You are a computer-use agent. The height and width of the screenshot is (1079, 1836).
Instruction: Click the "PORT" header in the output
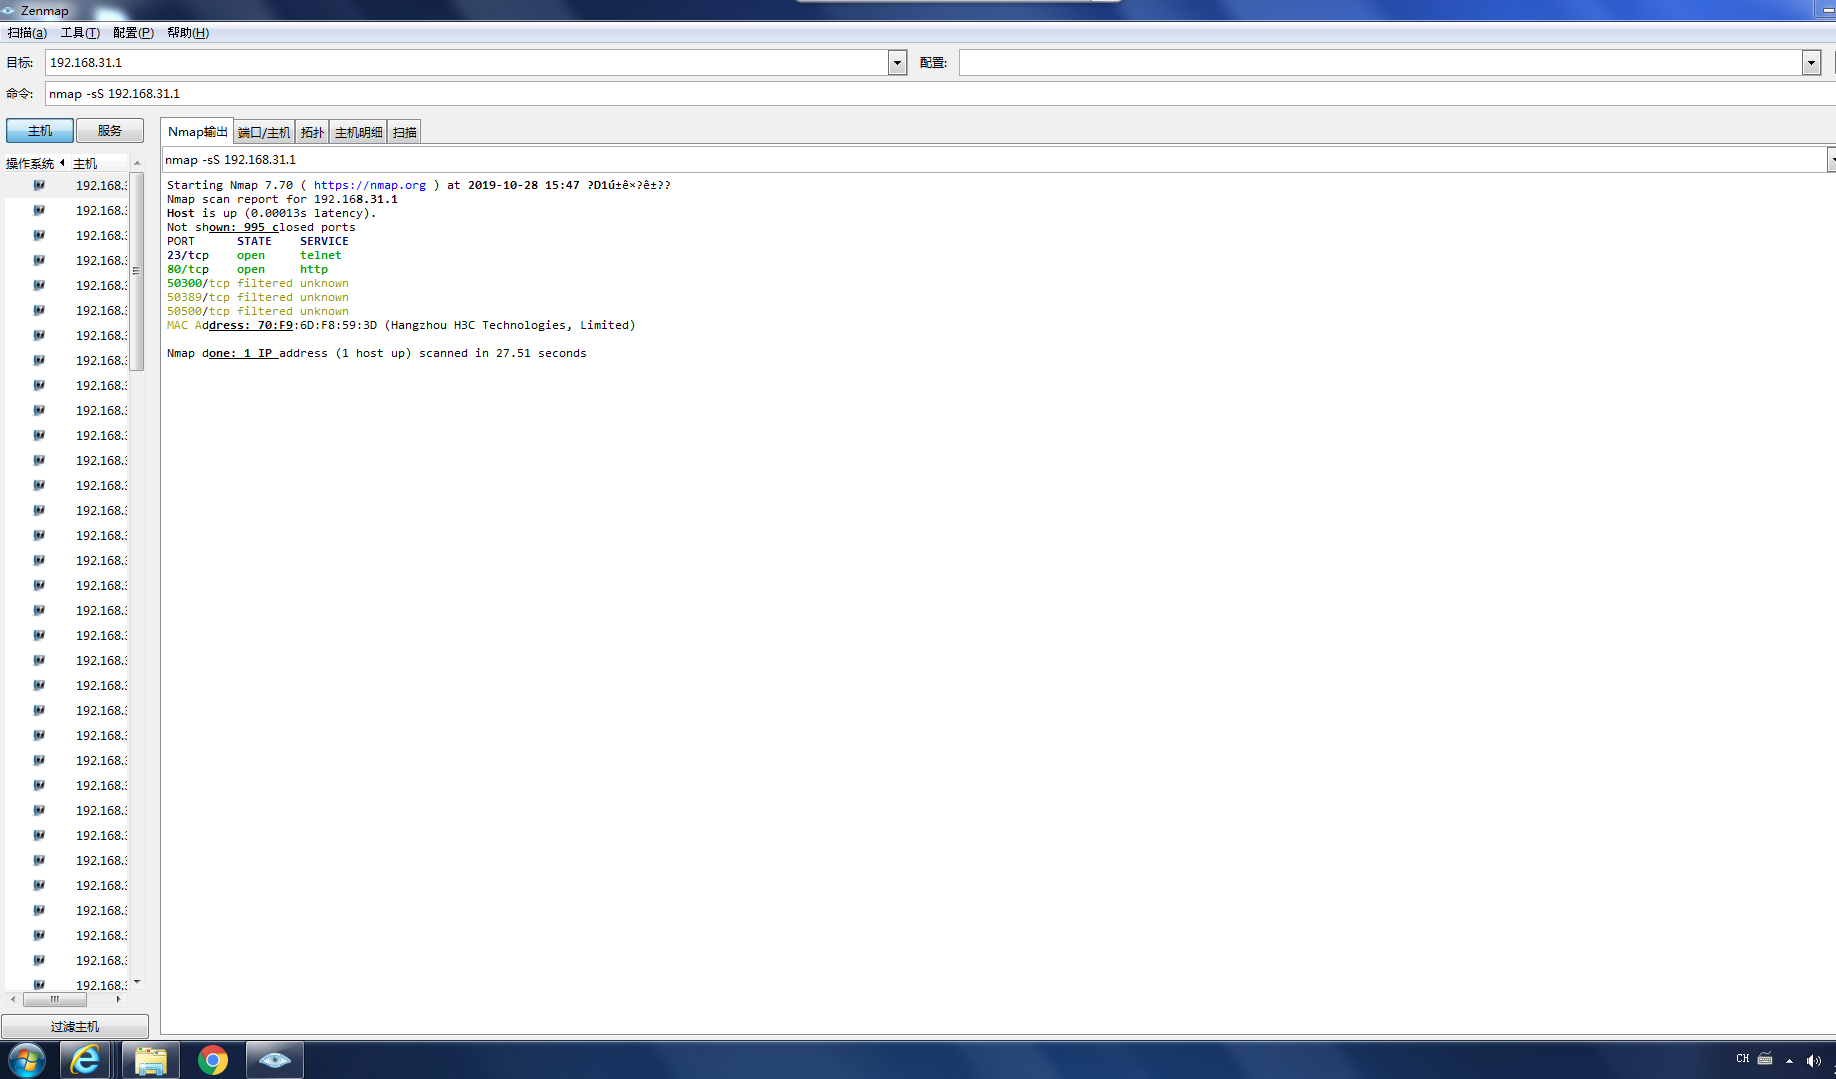[x=181, y=241]
